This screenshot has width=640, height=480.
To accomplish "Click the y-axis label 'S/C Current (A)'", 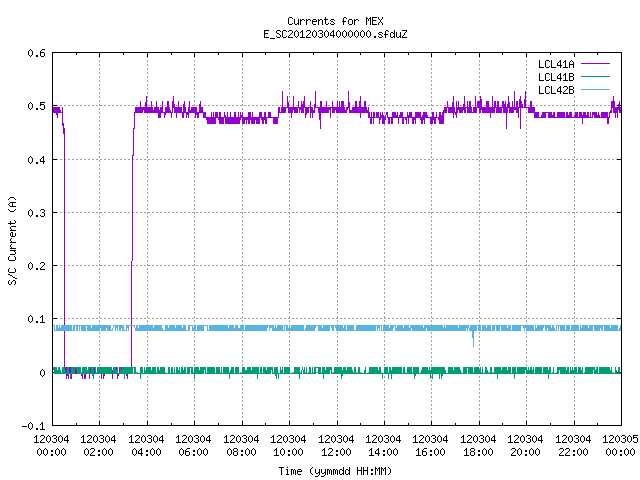I will tap(13, 241).
